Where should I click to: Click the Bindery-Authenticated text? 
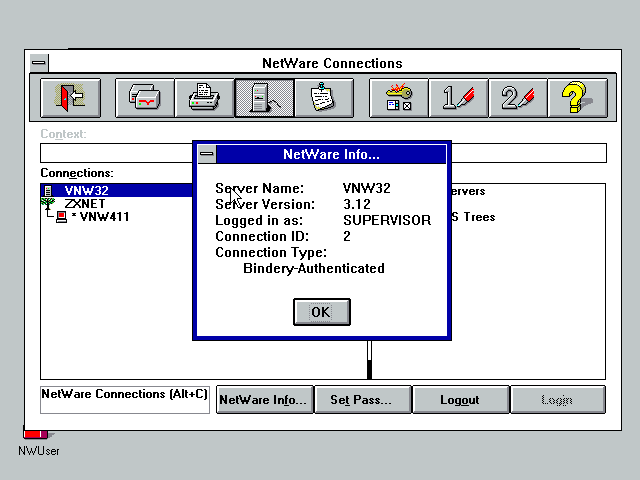point(314,269)
